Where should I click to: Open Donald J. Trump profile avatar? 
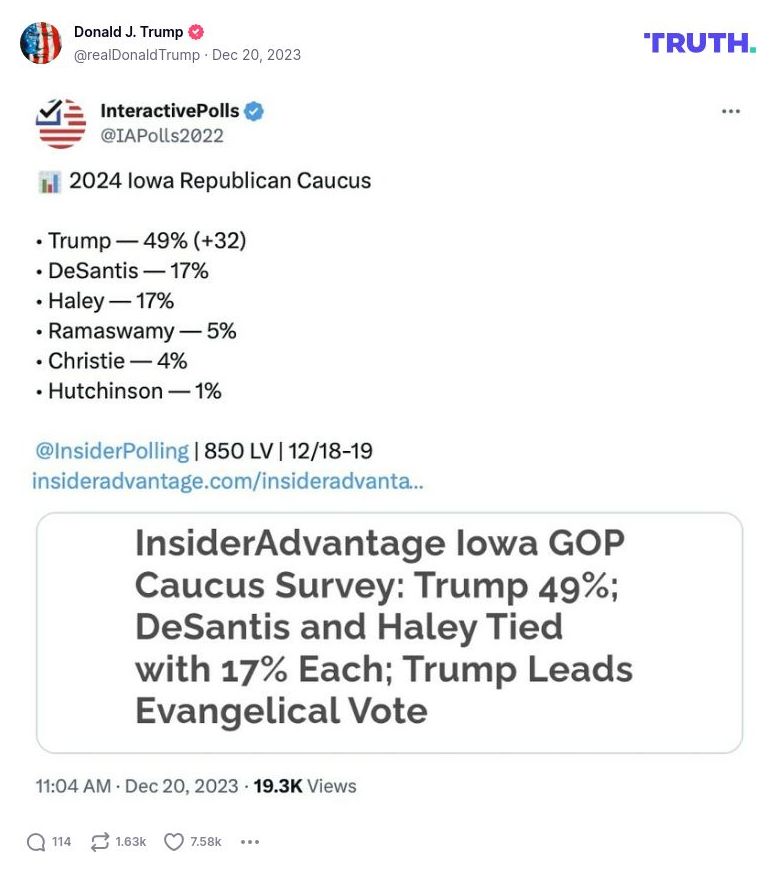click(41, 43)
